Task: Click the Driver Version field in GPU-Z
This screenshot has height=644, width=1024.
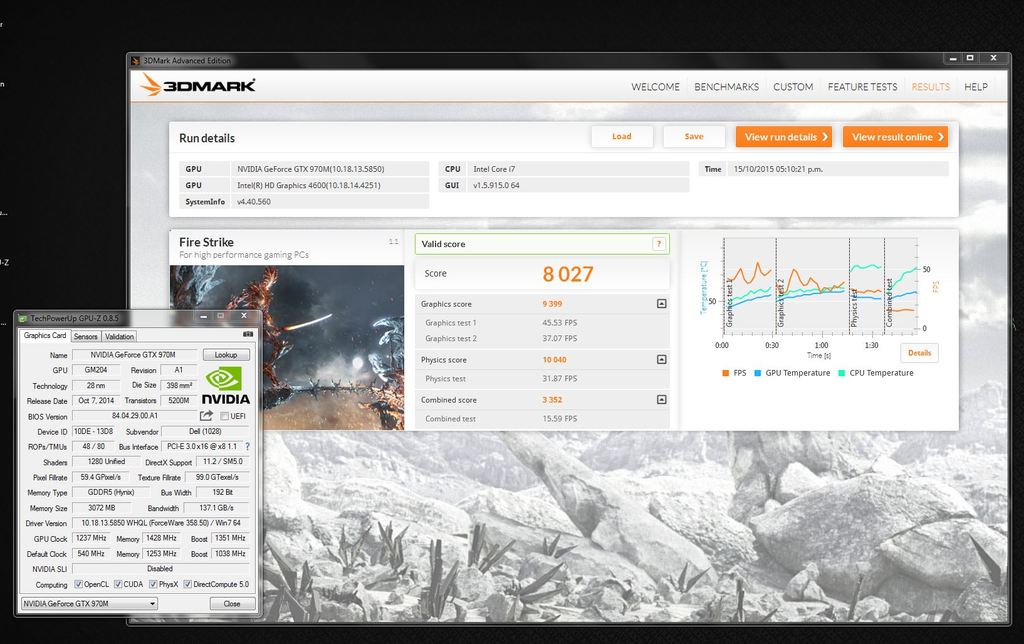Action: click(x=160, y=523)
